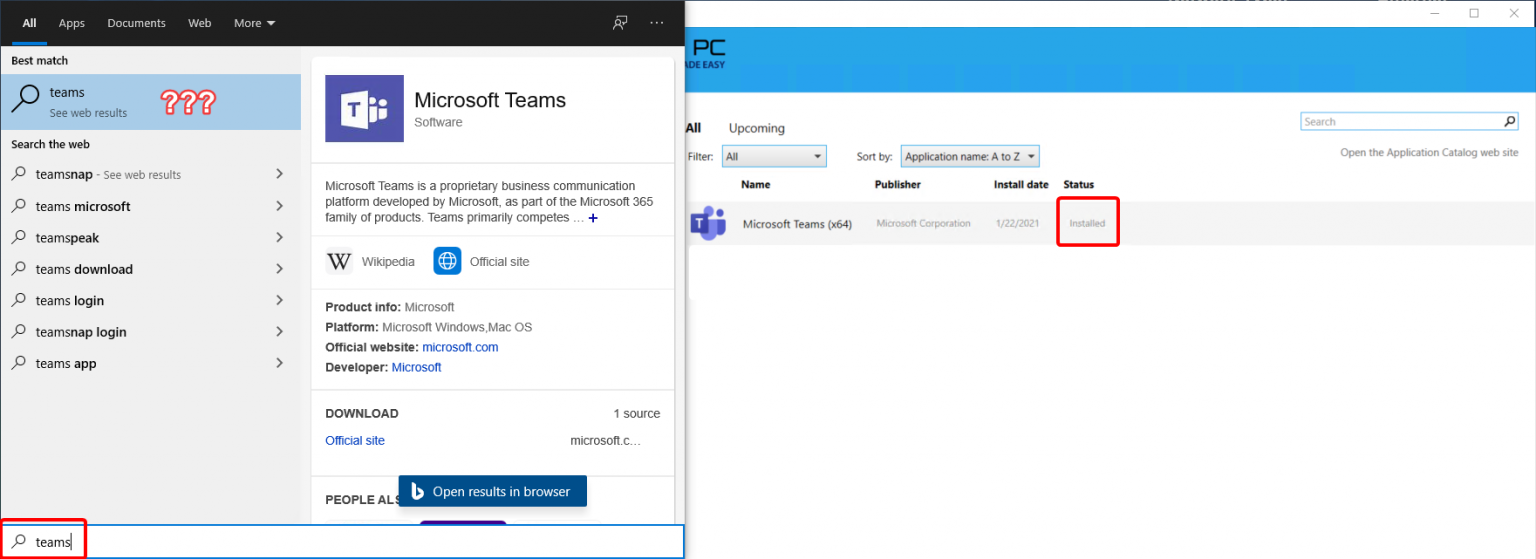Select teamspeak suggestion
Image resolution: width=1536 pixels, height=559 pixels.
pyautogui.click(x=150, y=238)
